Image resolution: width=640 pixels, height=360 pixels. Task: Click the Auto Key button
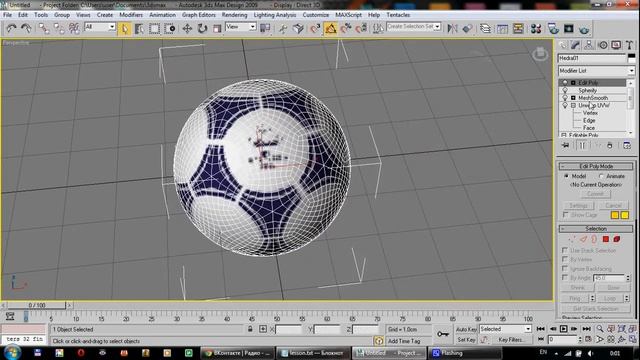point(466,329)
